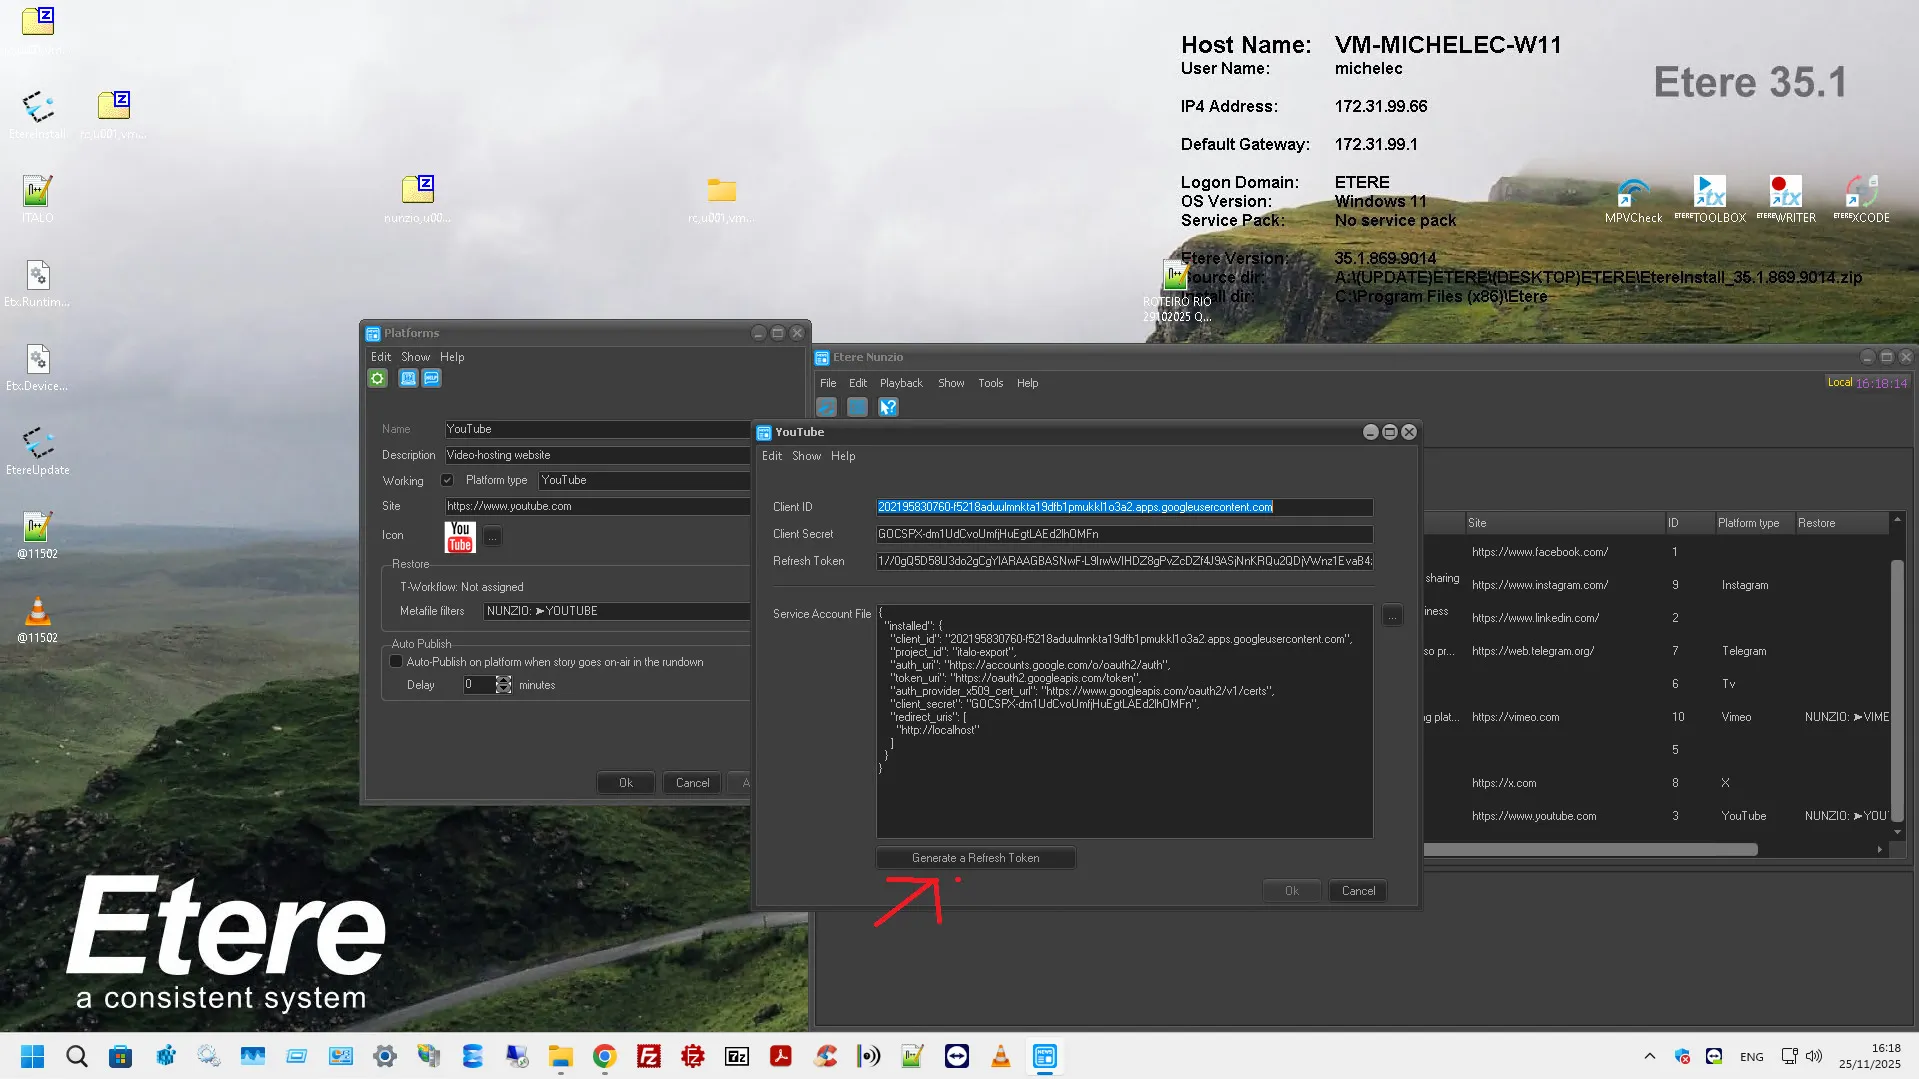Click the context help cursor icon in Etere Nunzio
Image resolution: width=1919 pixels, height=1079 pixels.
pyautogui.click(x=888, y=407)
